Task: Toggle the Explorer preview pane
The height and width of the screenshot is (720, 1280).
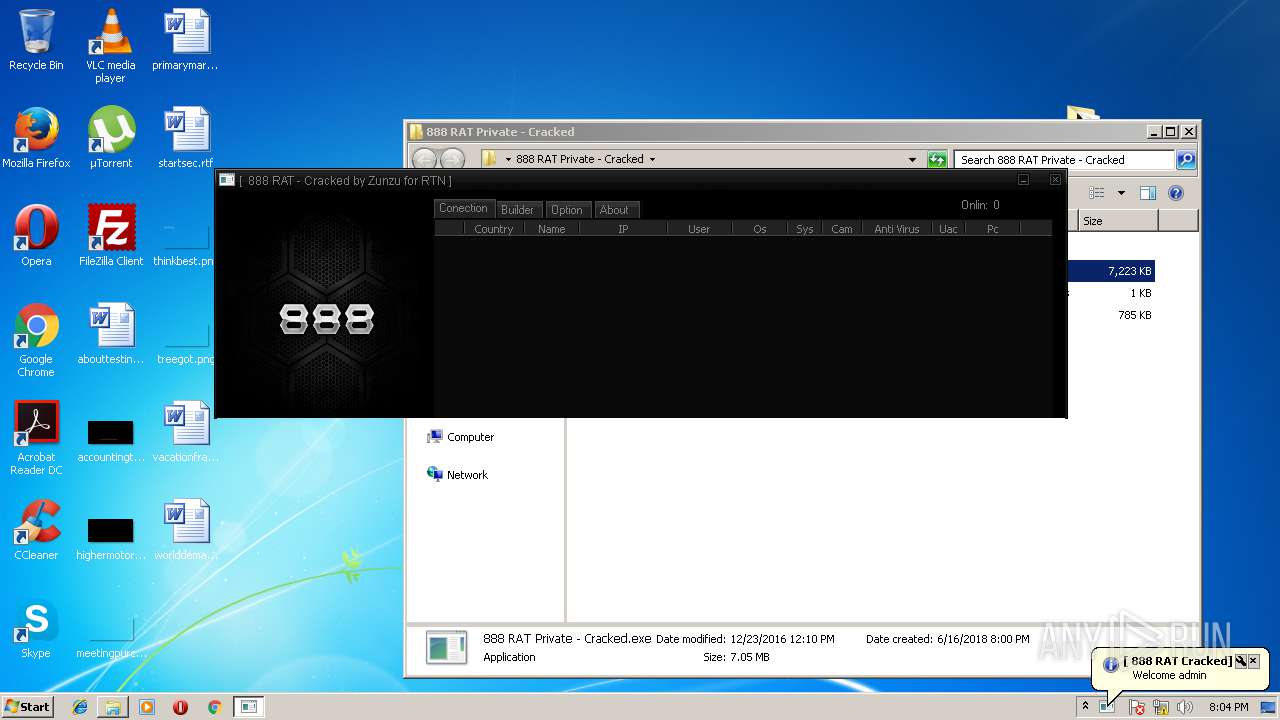Action: tap(1148, 193)
